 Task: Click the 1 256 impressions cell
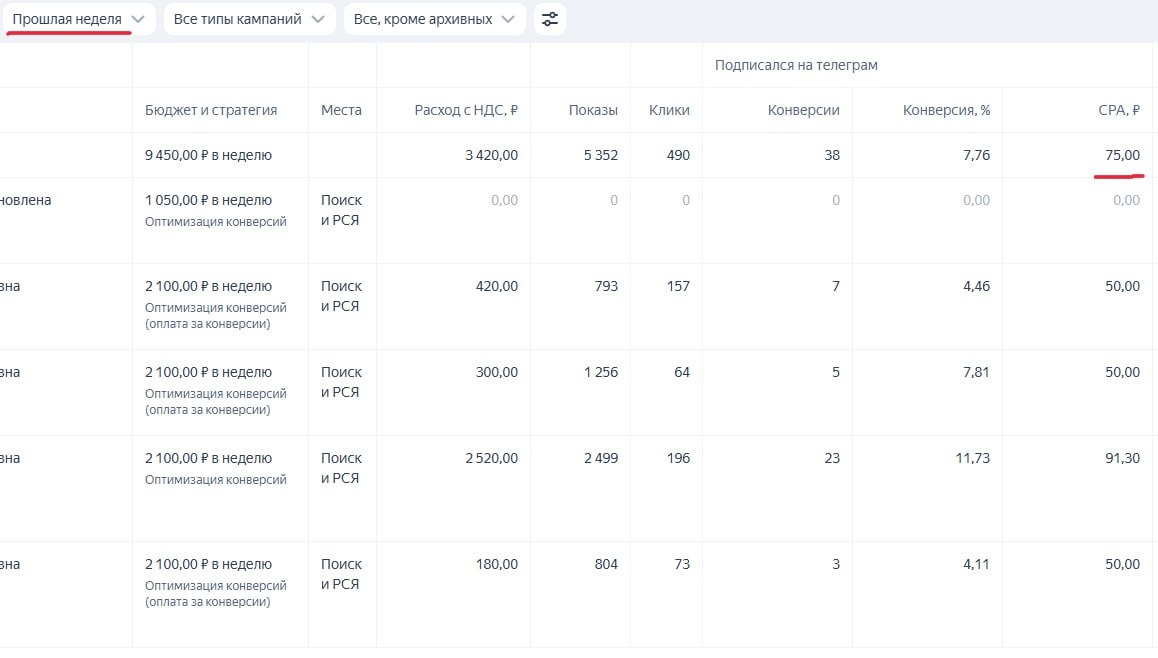click(x=600, y=372)
